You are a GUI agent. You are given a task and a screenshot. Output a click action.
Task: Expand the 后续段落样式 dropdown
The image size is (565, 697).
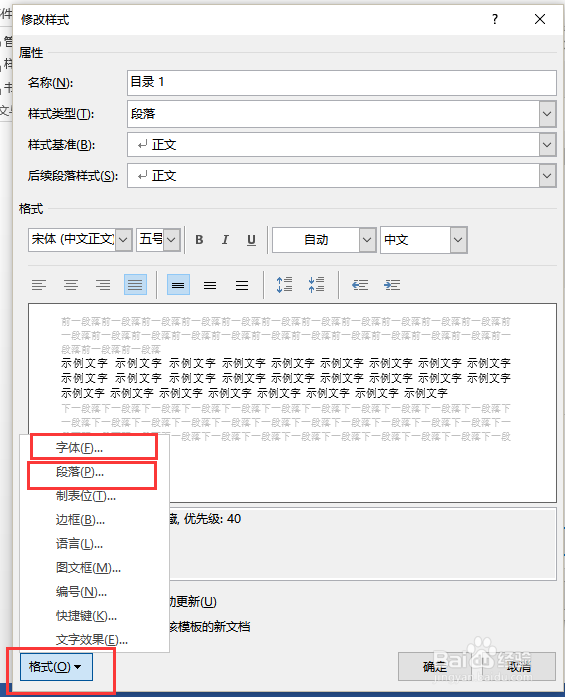(x=547, y=176)
